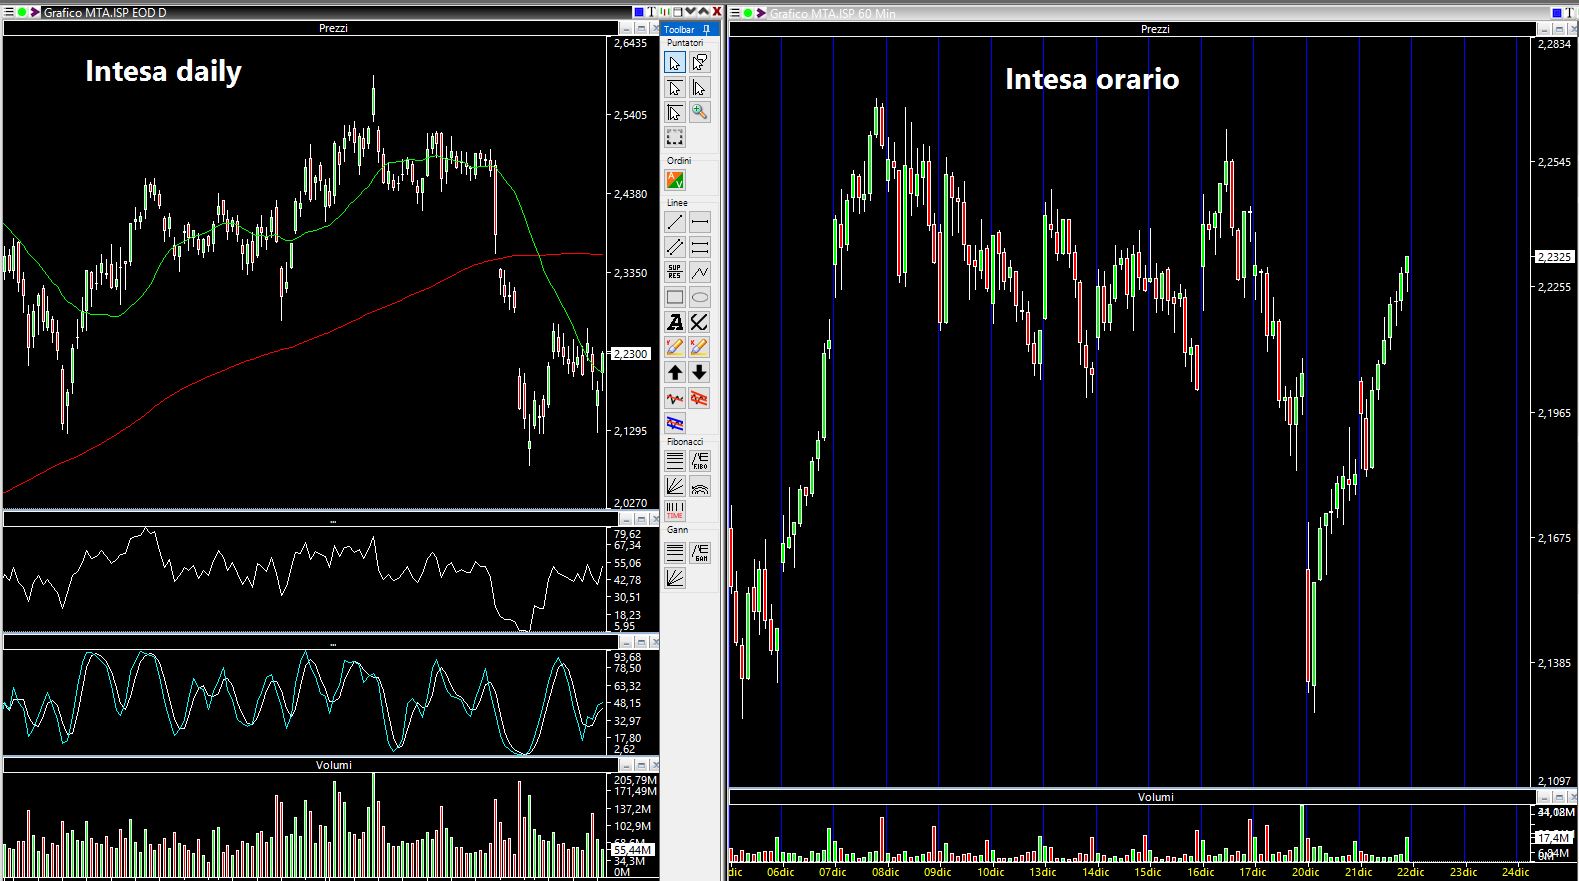Image resolution: width=1579 pixels, height=881 pixels.
Task: Select the trend line drawing tool
Action: tap(675, 222)
